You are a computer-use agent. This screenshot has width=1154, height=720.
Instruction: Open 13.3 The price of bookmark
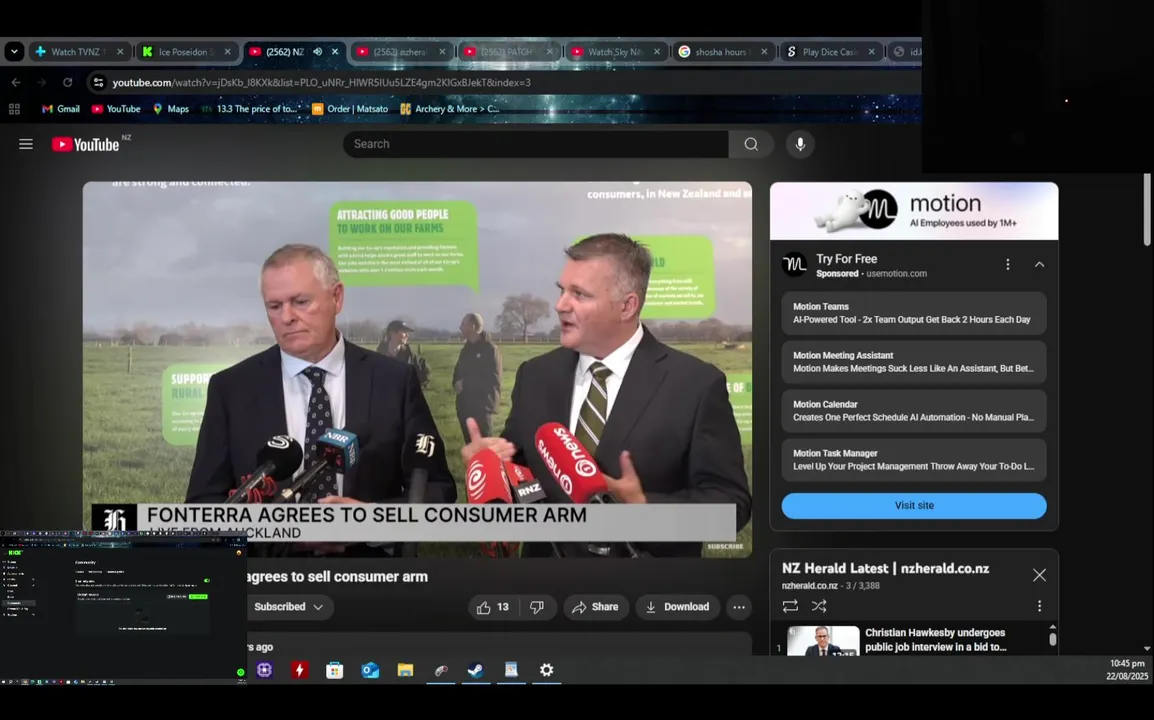click(249, 109)
